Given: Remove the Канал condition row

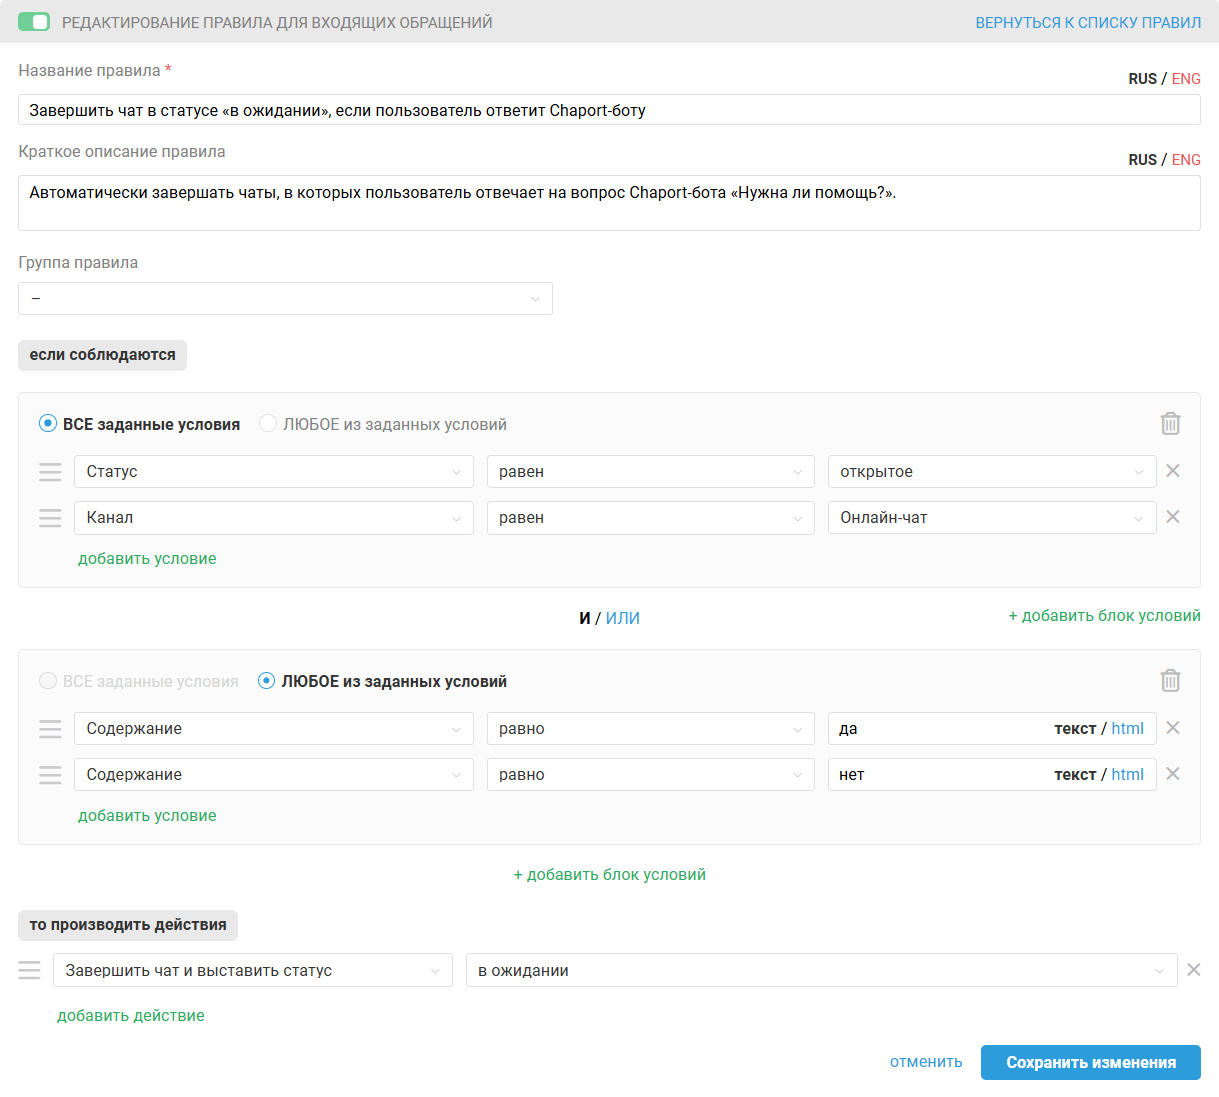Looking at the screenshot, I should [1173, 517].
